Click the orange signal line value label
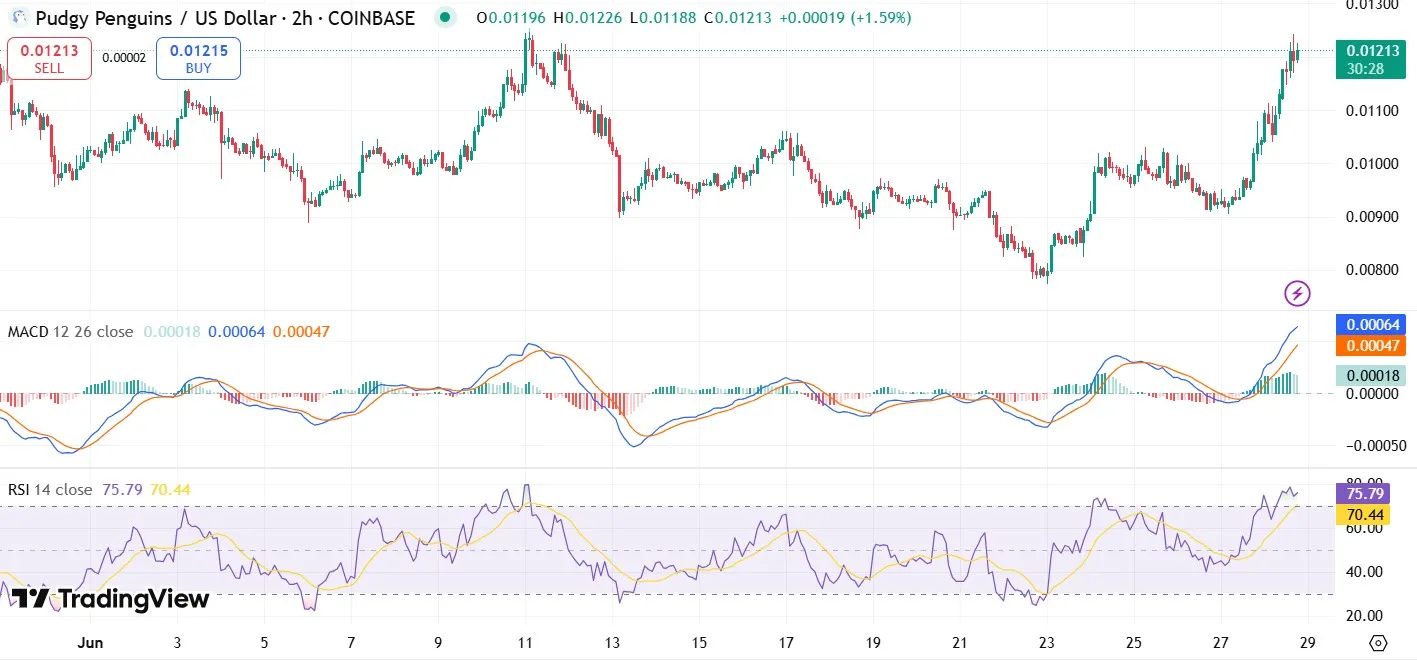This screenshot has width=1417, height=660. 1371,345
